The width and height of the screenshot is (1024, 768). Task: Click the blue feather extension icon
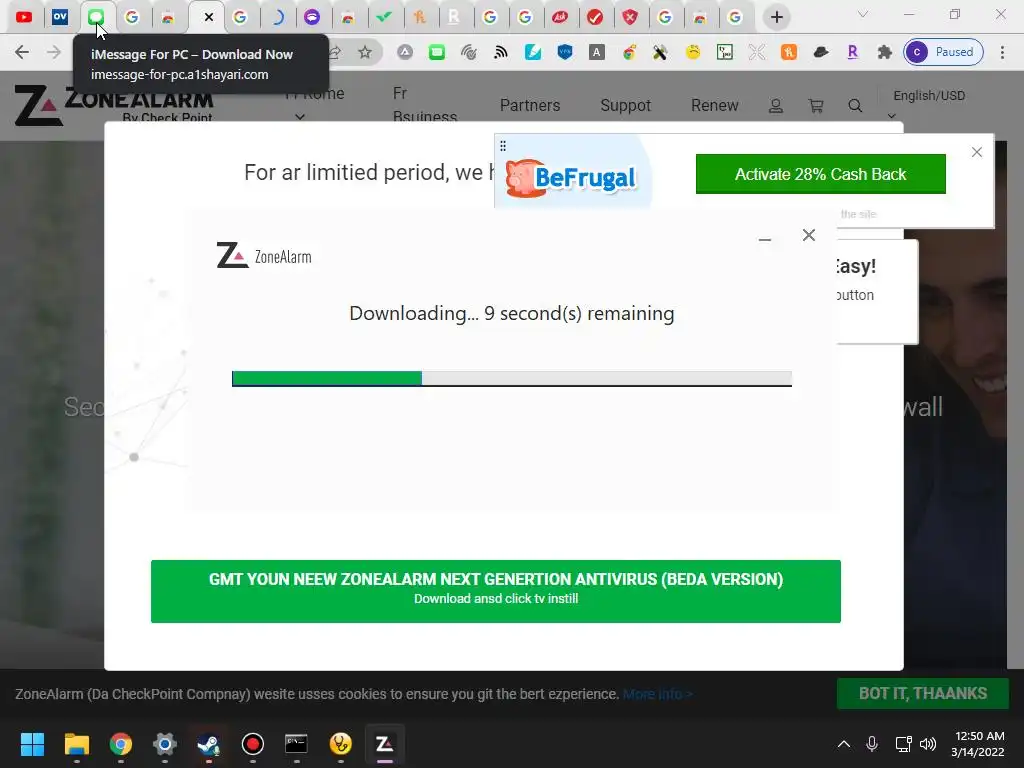[x=533, y=52]
